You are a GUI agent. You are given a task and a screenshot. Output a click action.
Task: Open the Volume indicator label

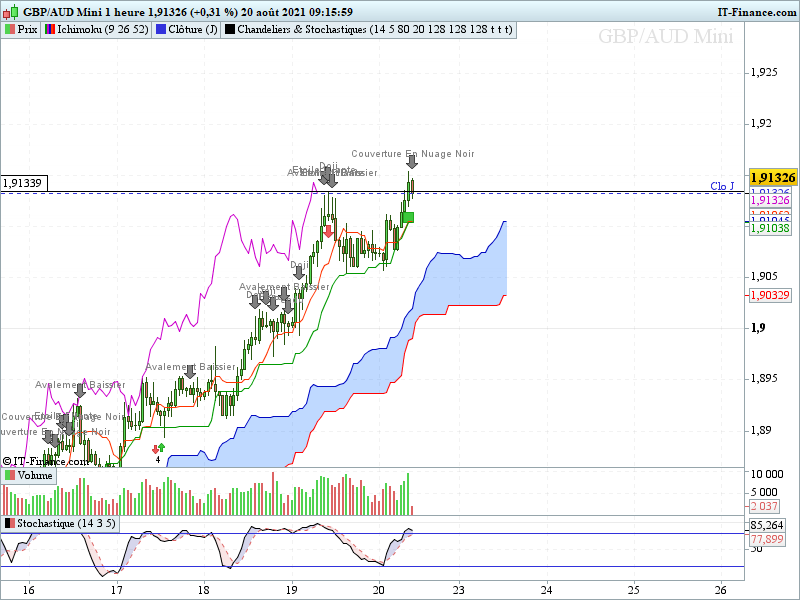pos(35,476)
